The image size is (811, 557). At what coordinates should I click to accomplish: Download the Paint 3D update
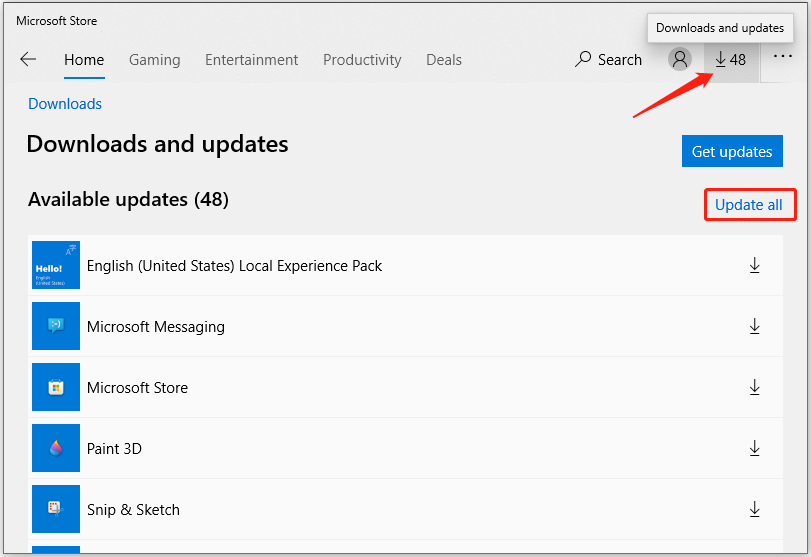click(755, 449)
